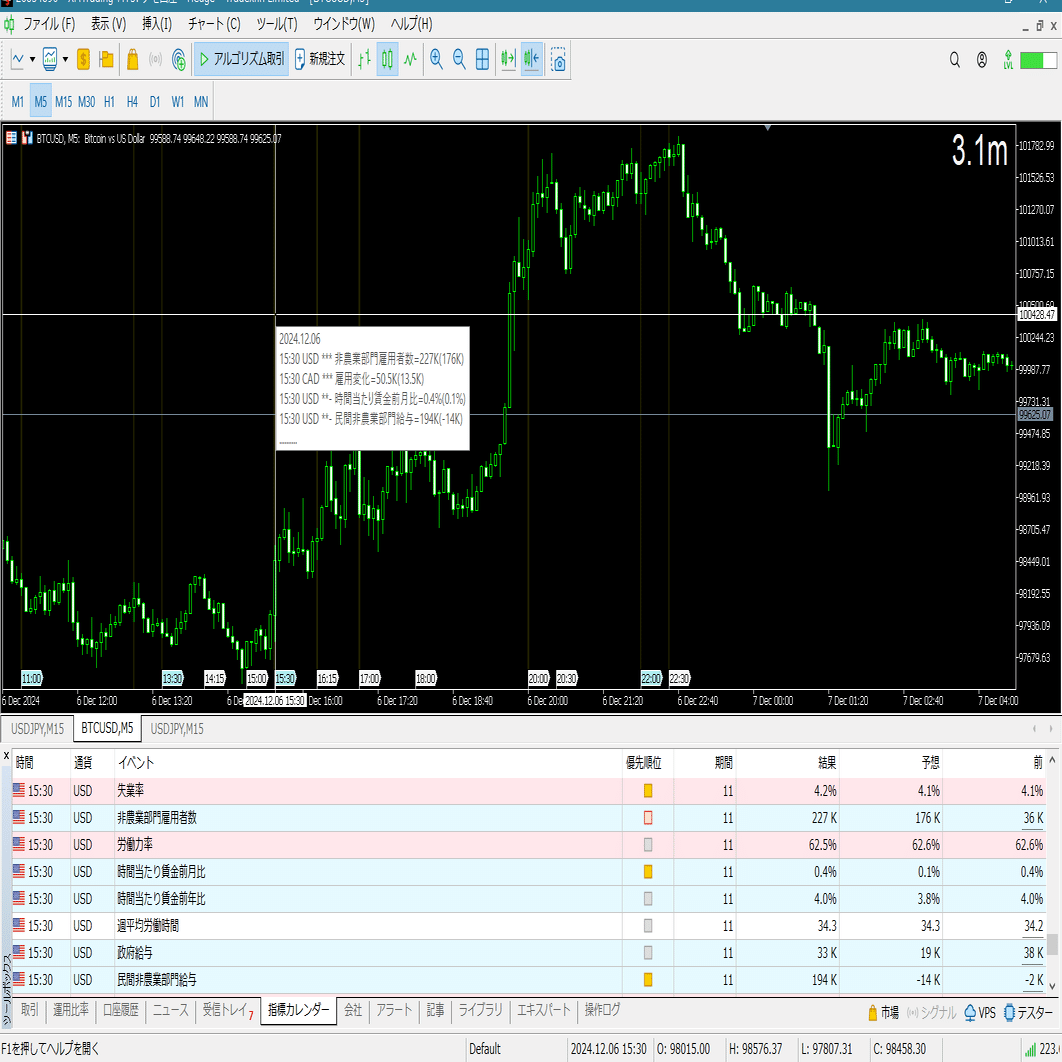This screenshot has width=1062, height=1062.
Task: Select the 労働力率 calendar row
Action: (x=529, y=845)
